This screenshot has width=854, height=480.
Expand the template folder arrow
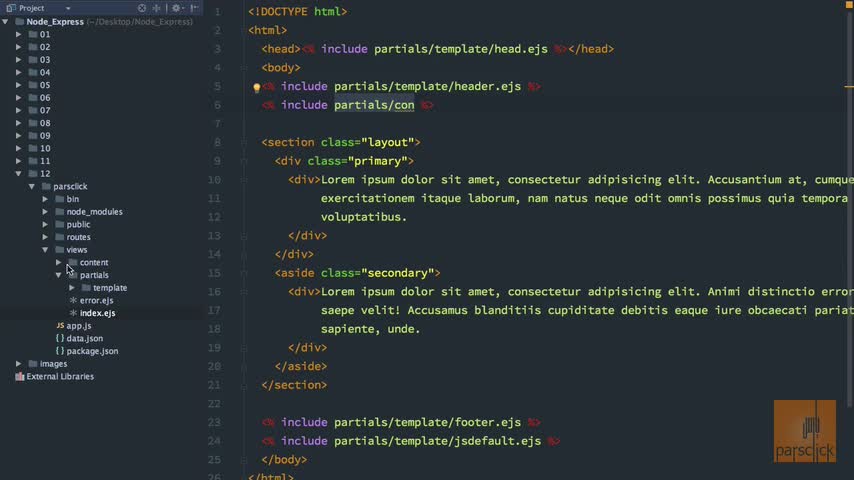point(72,288)
